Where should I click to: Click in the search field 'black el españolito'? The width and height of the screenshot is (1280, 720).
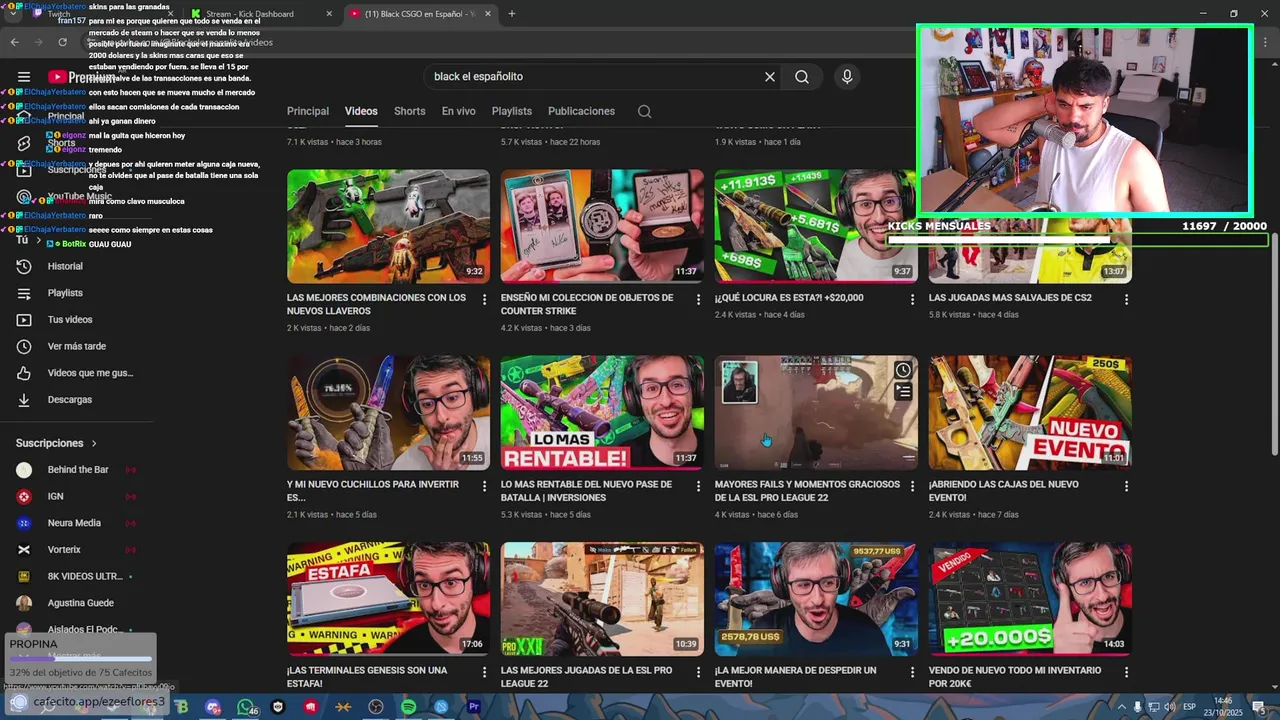click(590, 77)
